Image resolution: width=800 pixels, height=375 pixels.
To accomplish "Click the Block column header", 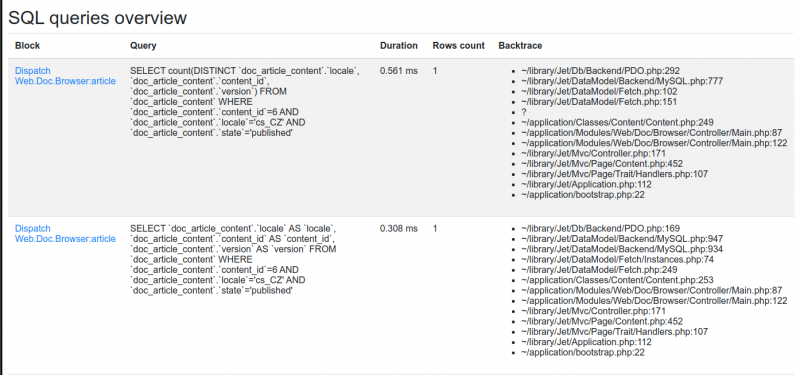I will [x=28, y=45].
